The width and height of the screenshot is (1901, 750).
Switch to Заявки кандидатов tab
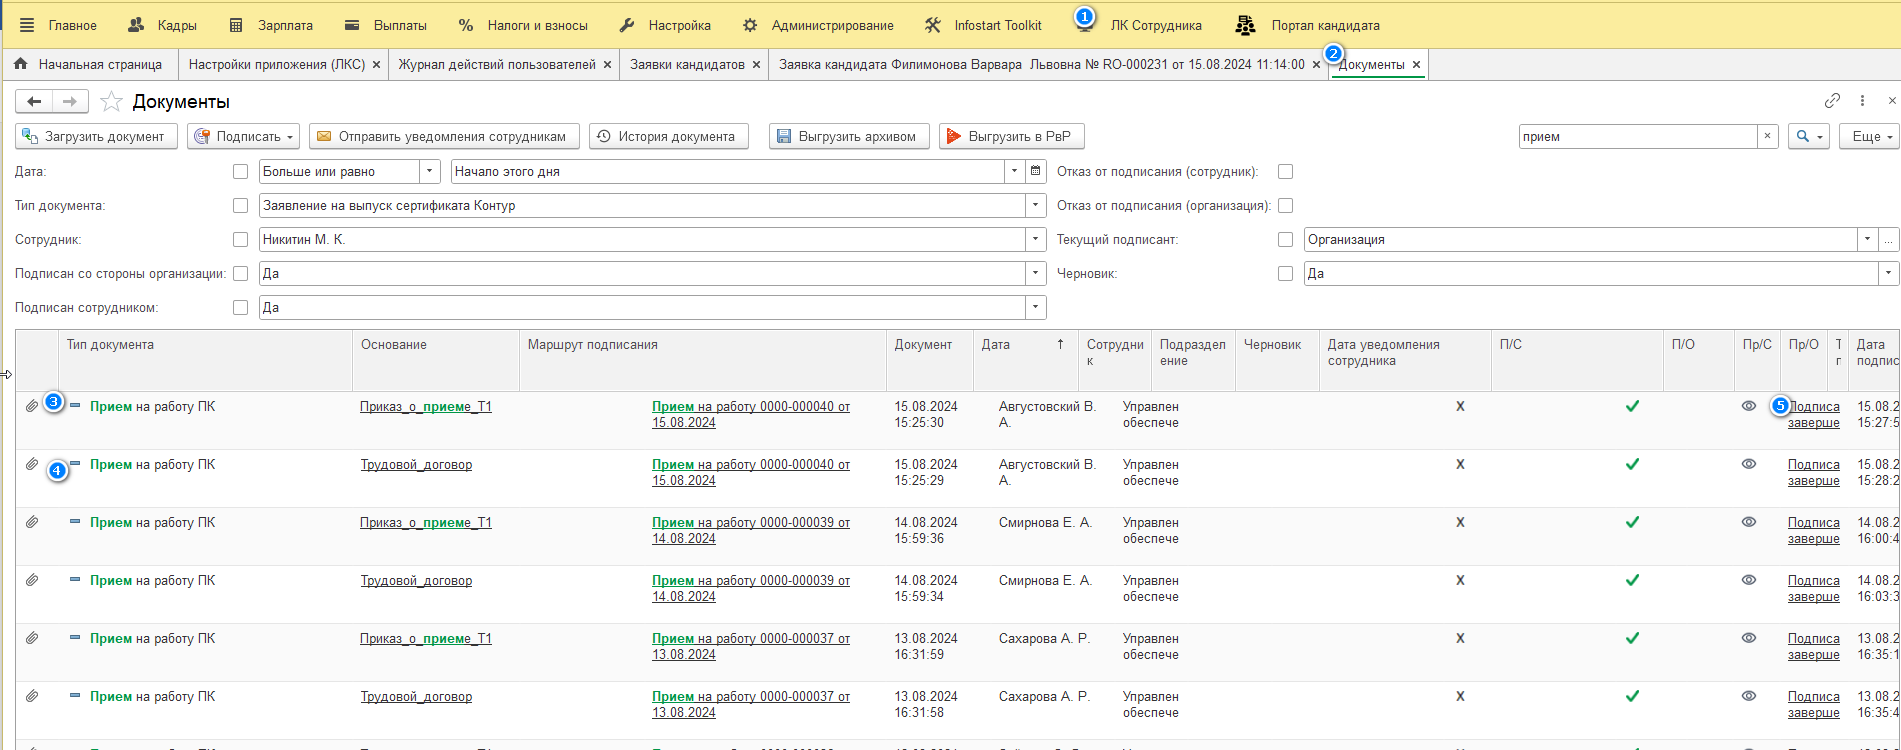(687, 64)
